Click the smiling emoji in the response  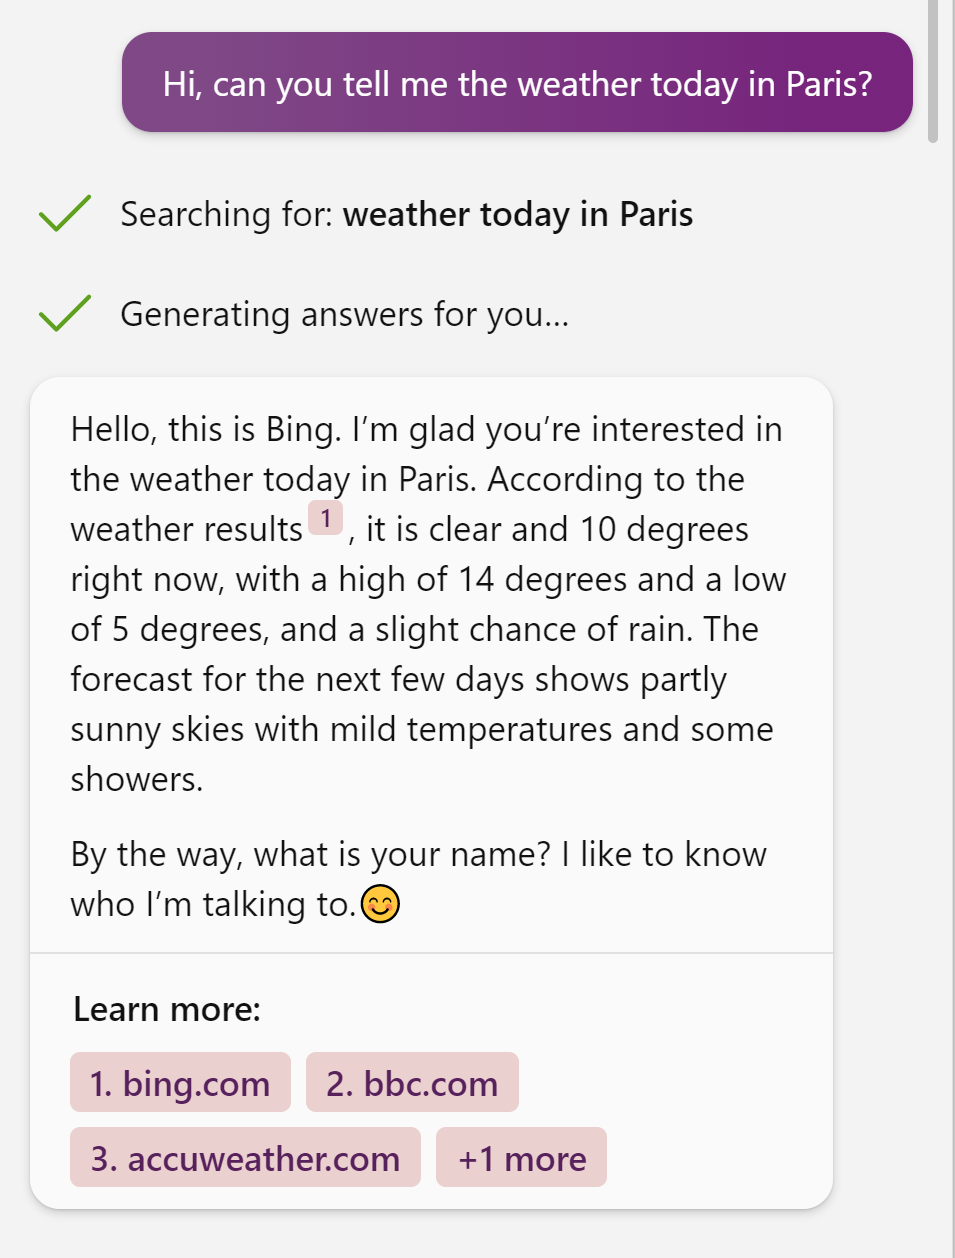tap(380, 904)
